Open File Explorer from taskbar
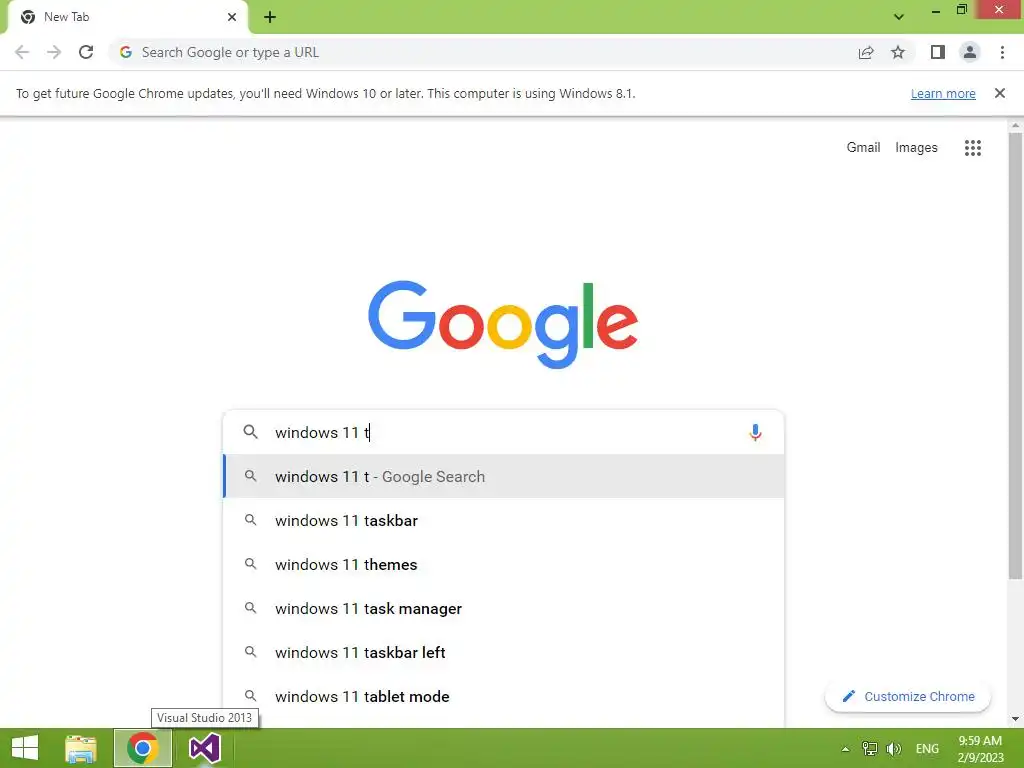Screen dimensions: 1024x768 (81, 748)
